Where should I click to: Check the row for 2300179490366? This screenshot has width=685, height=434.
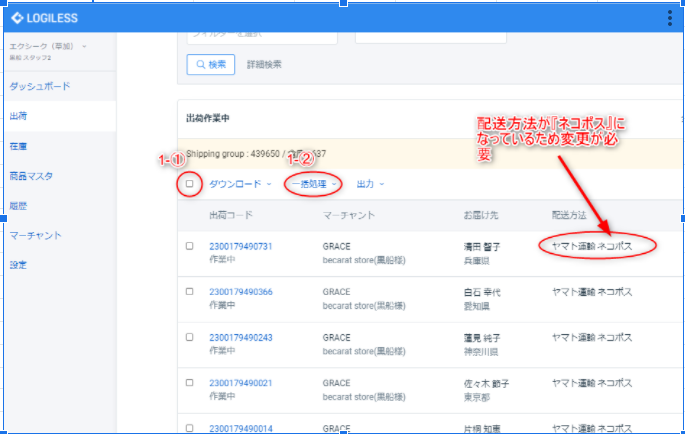[190, 292]
